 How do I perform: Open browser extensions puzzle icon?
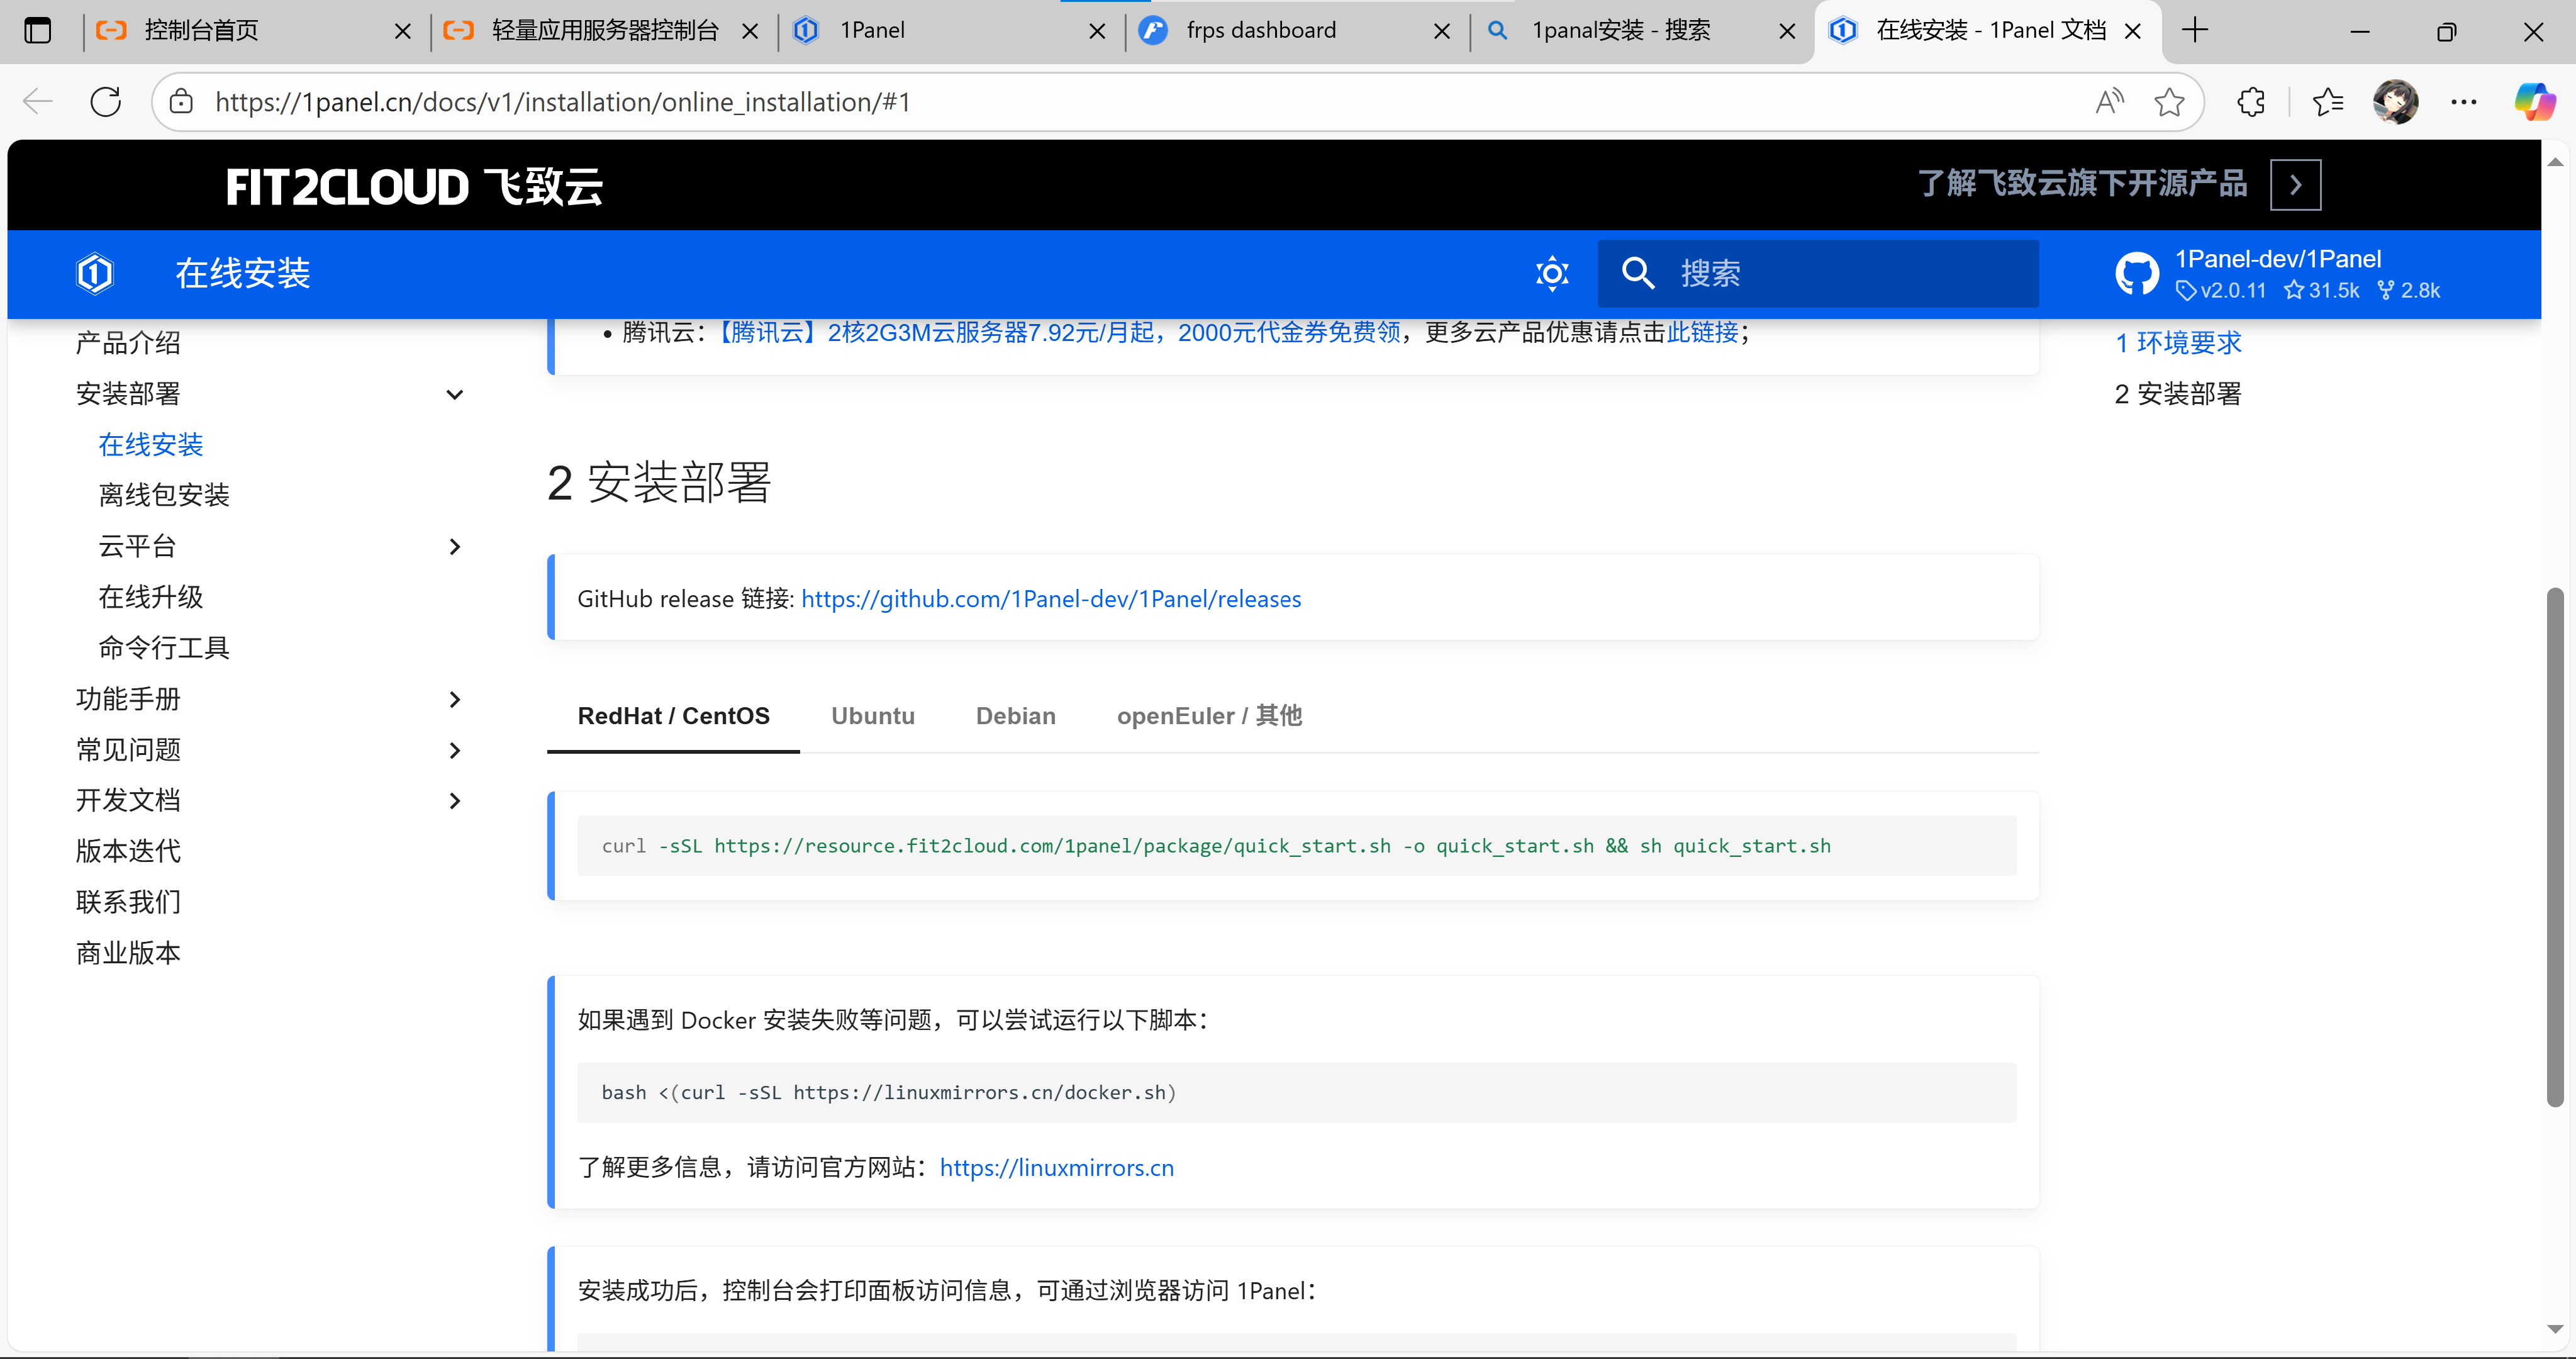coord(2250,102)
